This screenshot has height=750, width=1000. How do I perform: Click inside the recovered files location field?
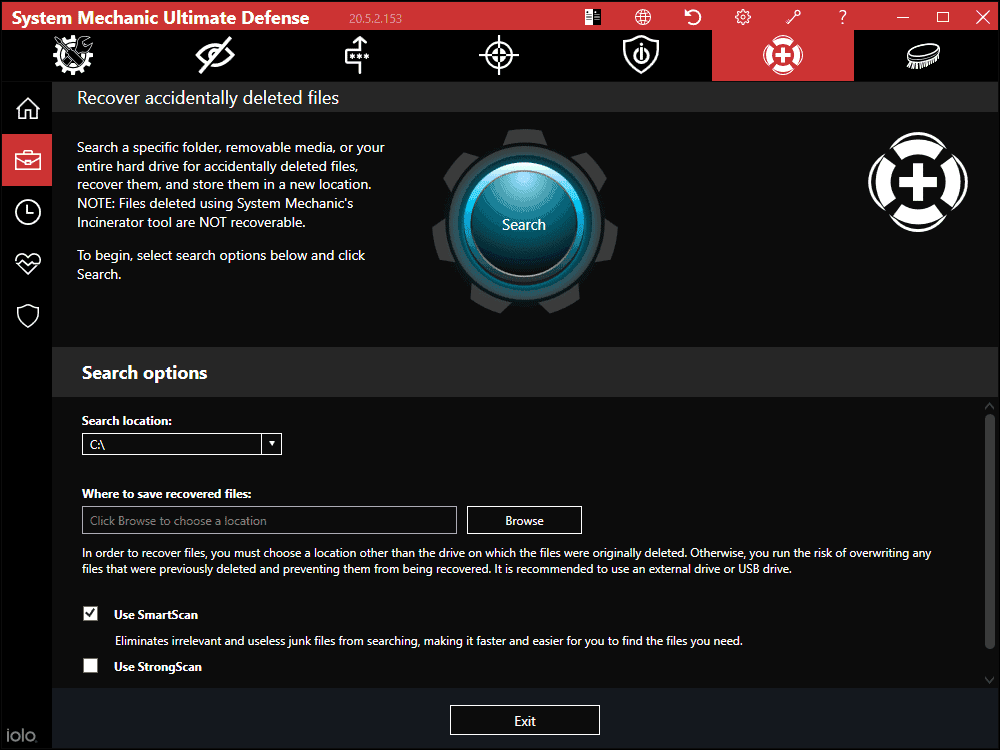coord(268,520)
